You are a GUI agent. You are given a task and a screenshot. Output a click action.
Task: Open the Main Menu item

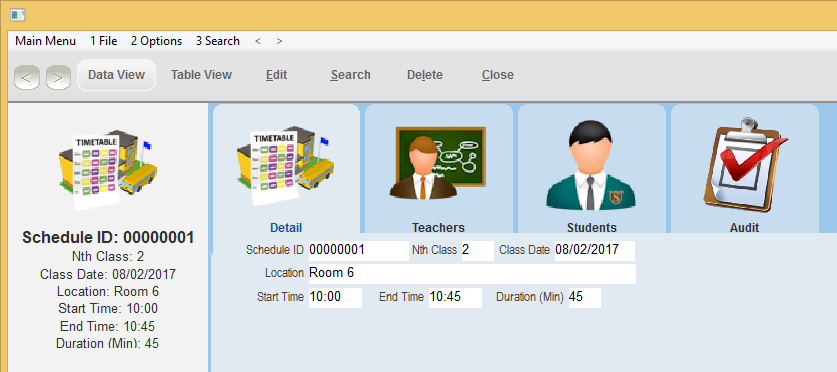45,41
